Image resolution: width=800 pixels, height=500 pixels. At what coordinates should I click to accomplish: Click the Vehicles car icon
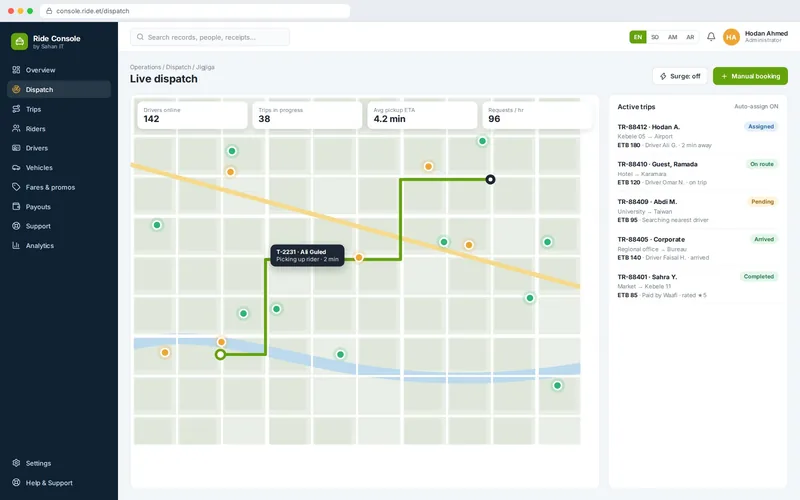[16, 167]
